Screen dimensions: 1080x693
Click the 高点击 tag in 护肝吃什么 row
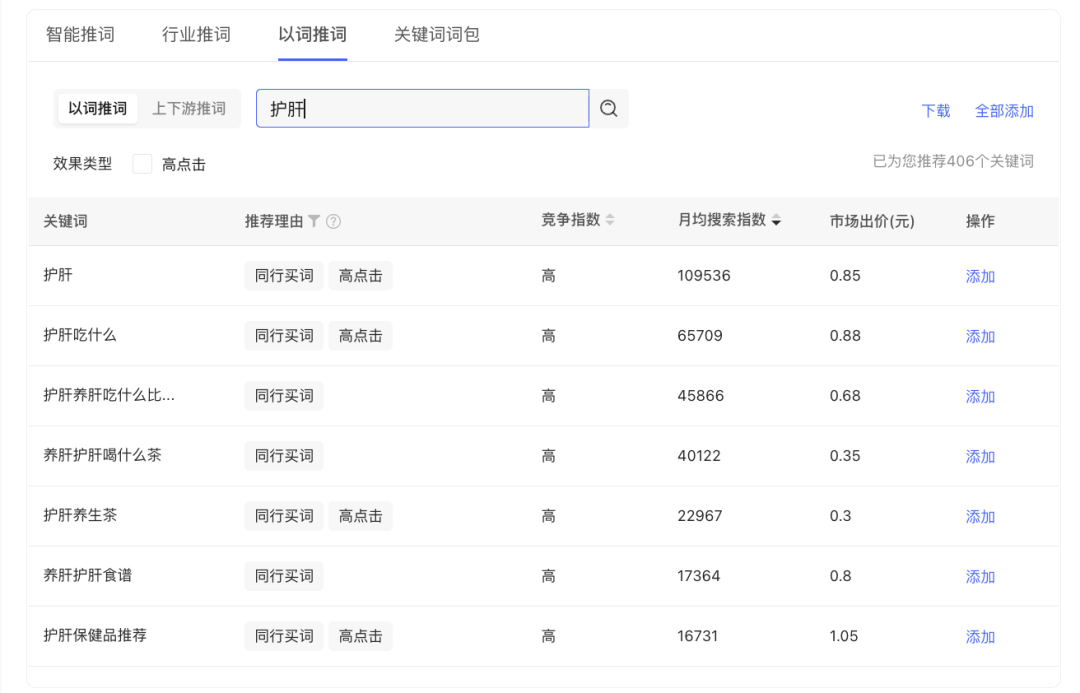click(x=360, y=335)
